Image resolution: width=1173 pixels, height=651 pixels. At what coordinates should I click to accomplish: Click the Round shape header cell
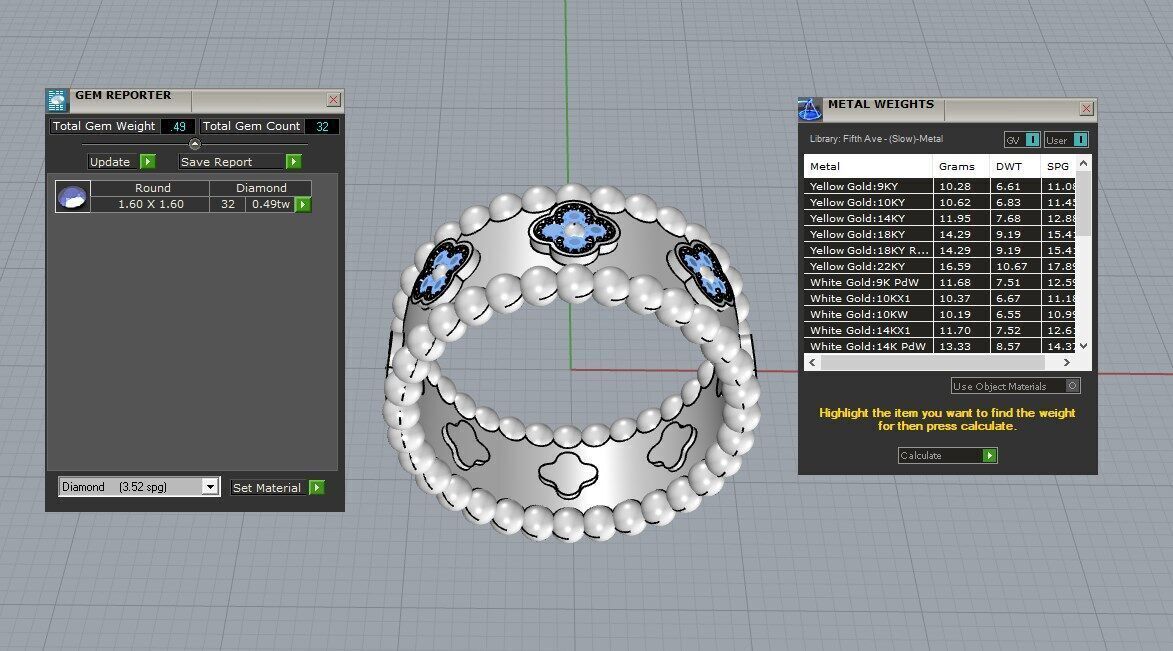click(x=150, y=188)
